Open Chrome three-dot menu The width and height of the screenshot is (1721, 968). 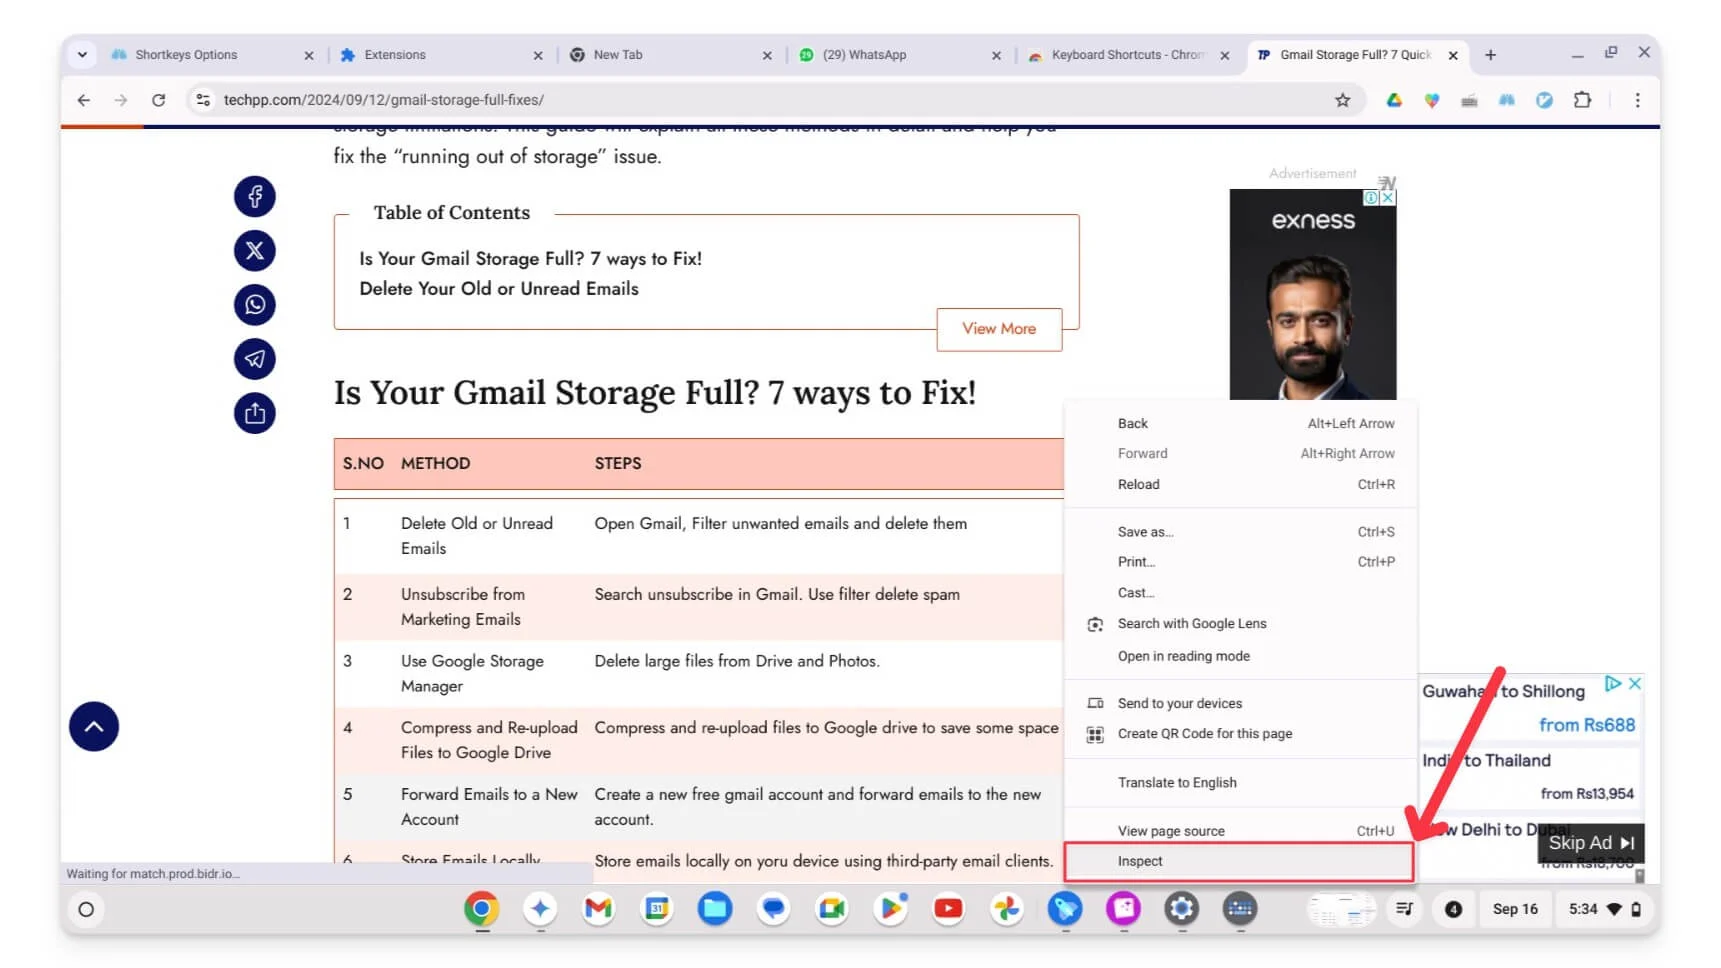tap(1637, 100)
